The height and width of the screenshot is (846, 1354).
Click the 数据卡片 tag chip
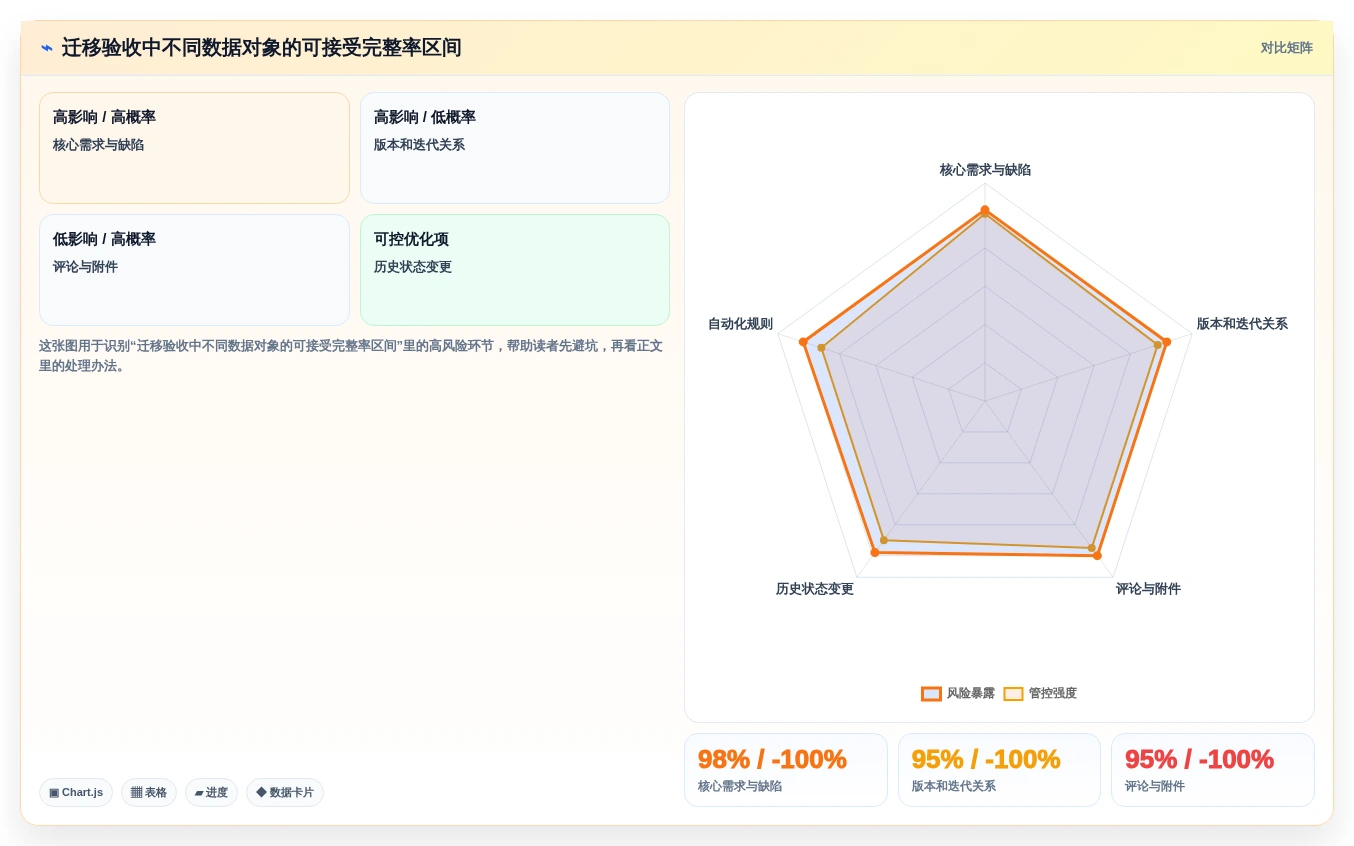(x=285, y=792)
